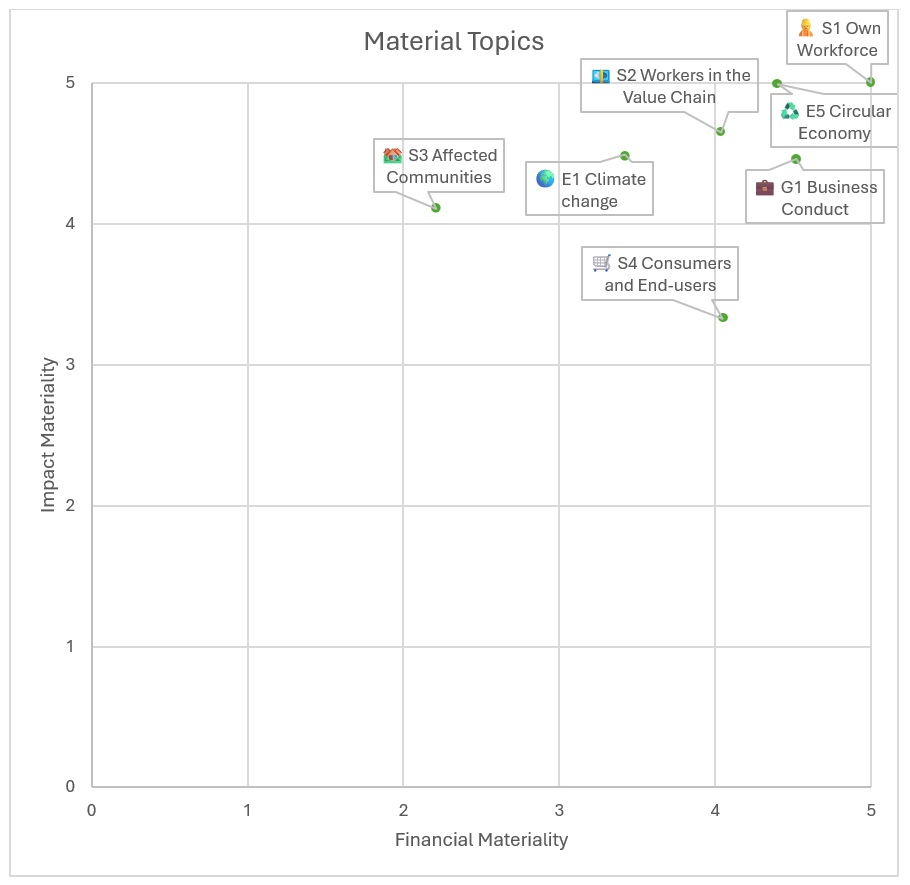Click the Impact Materiality vertical axis title
910x885 pixels.
coord(48,435)
